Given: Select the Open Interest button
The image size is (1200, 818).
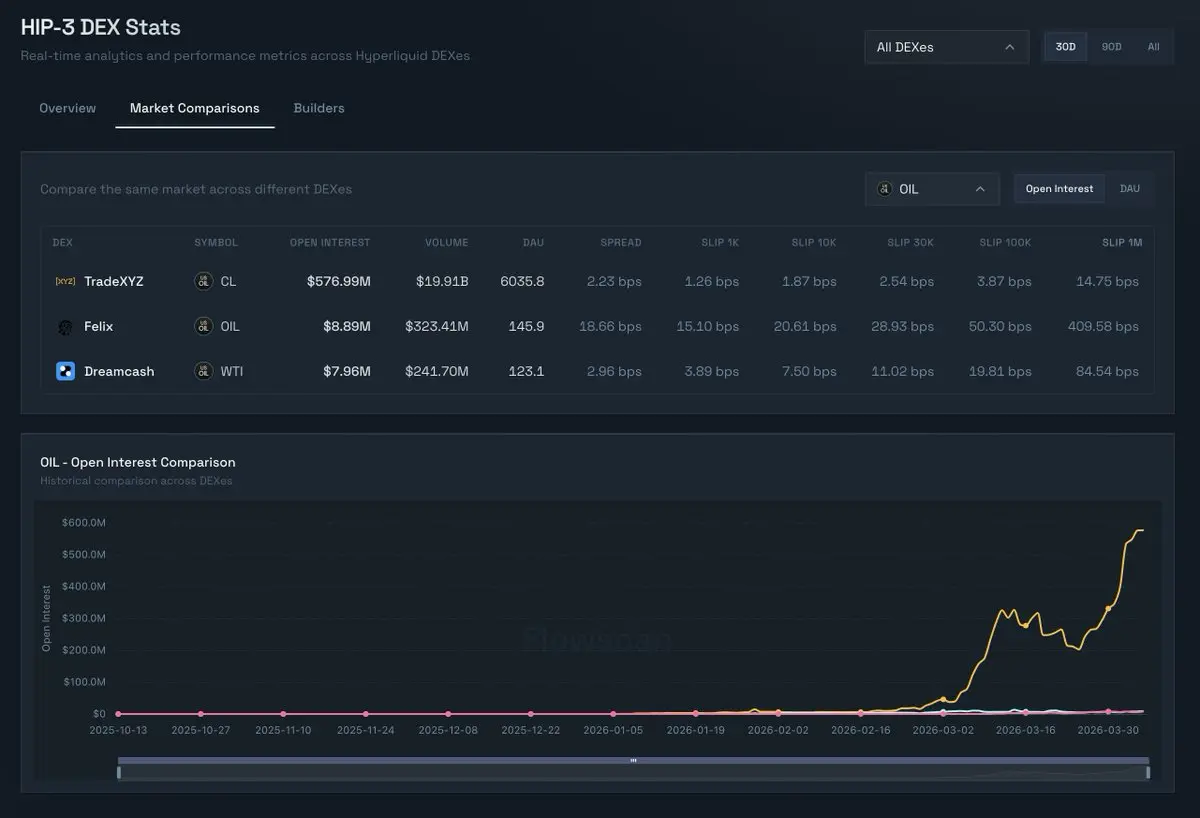Looking at the screenshot, I should pos(1059,189).
